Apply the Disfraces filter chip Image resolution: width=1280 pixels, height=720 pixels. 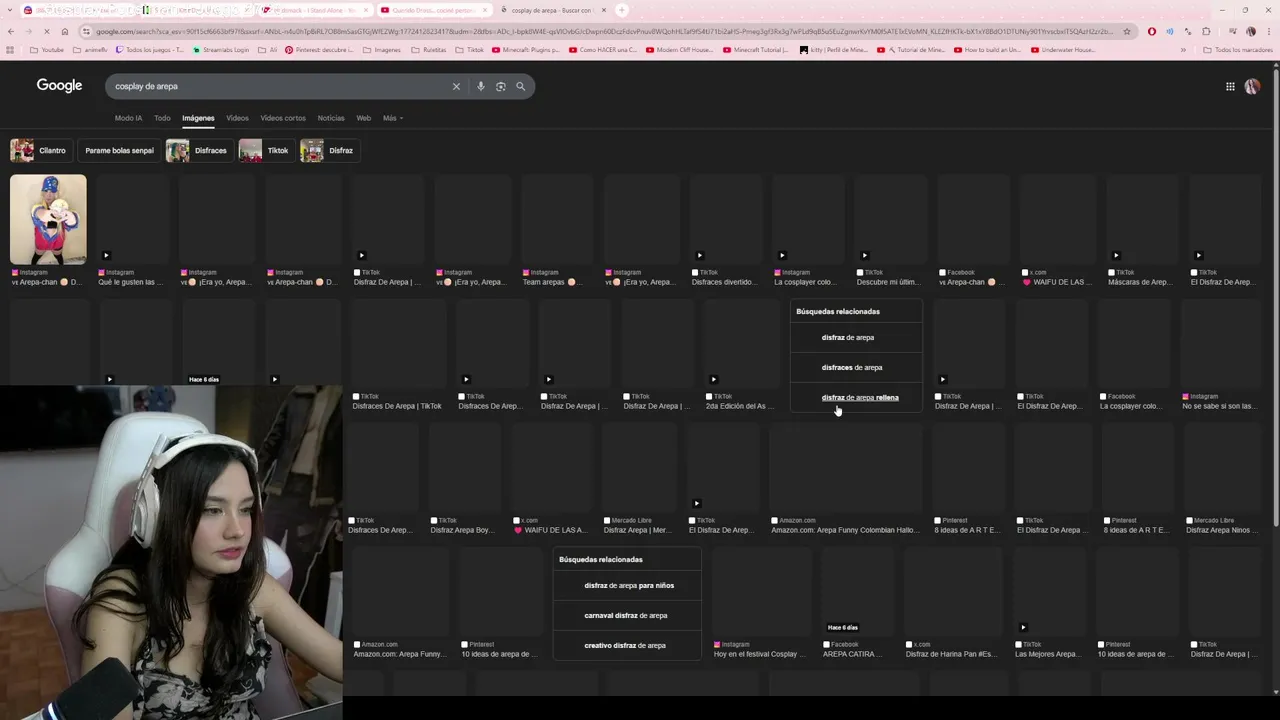click(198, 150)
